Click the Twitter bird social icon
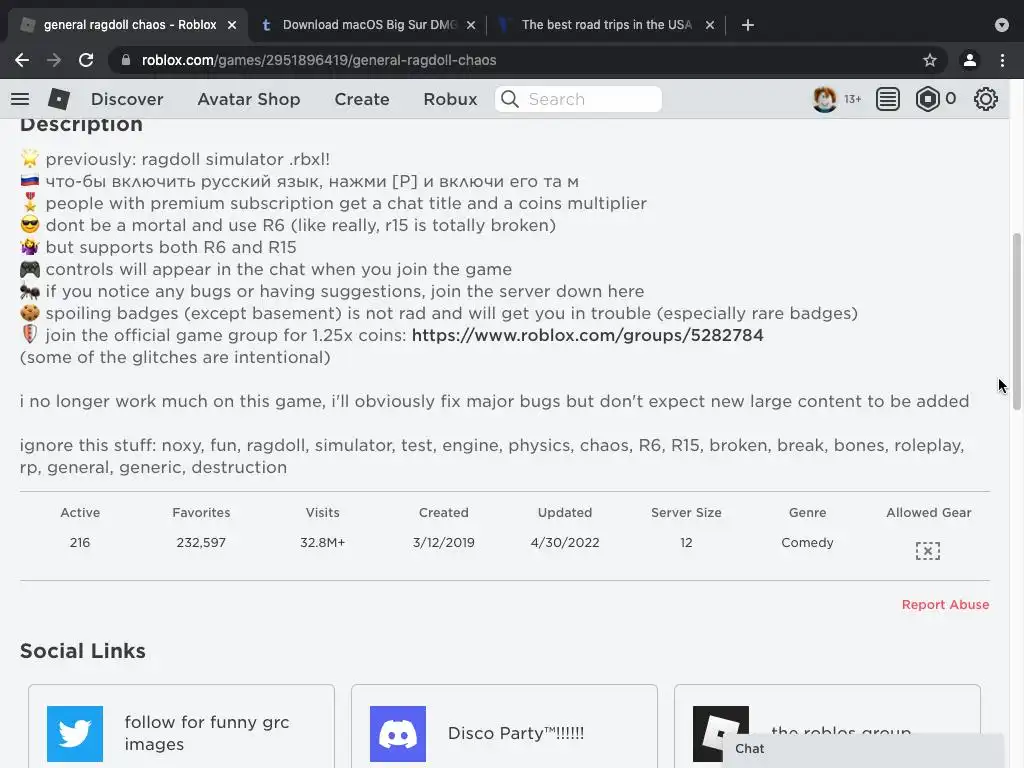This screenshot has width=1024, height=768. tap(75, 733)
